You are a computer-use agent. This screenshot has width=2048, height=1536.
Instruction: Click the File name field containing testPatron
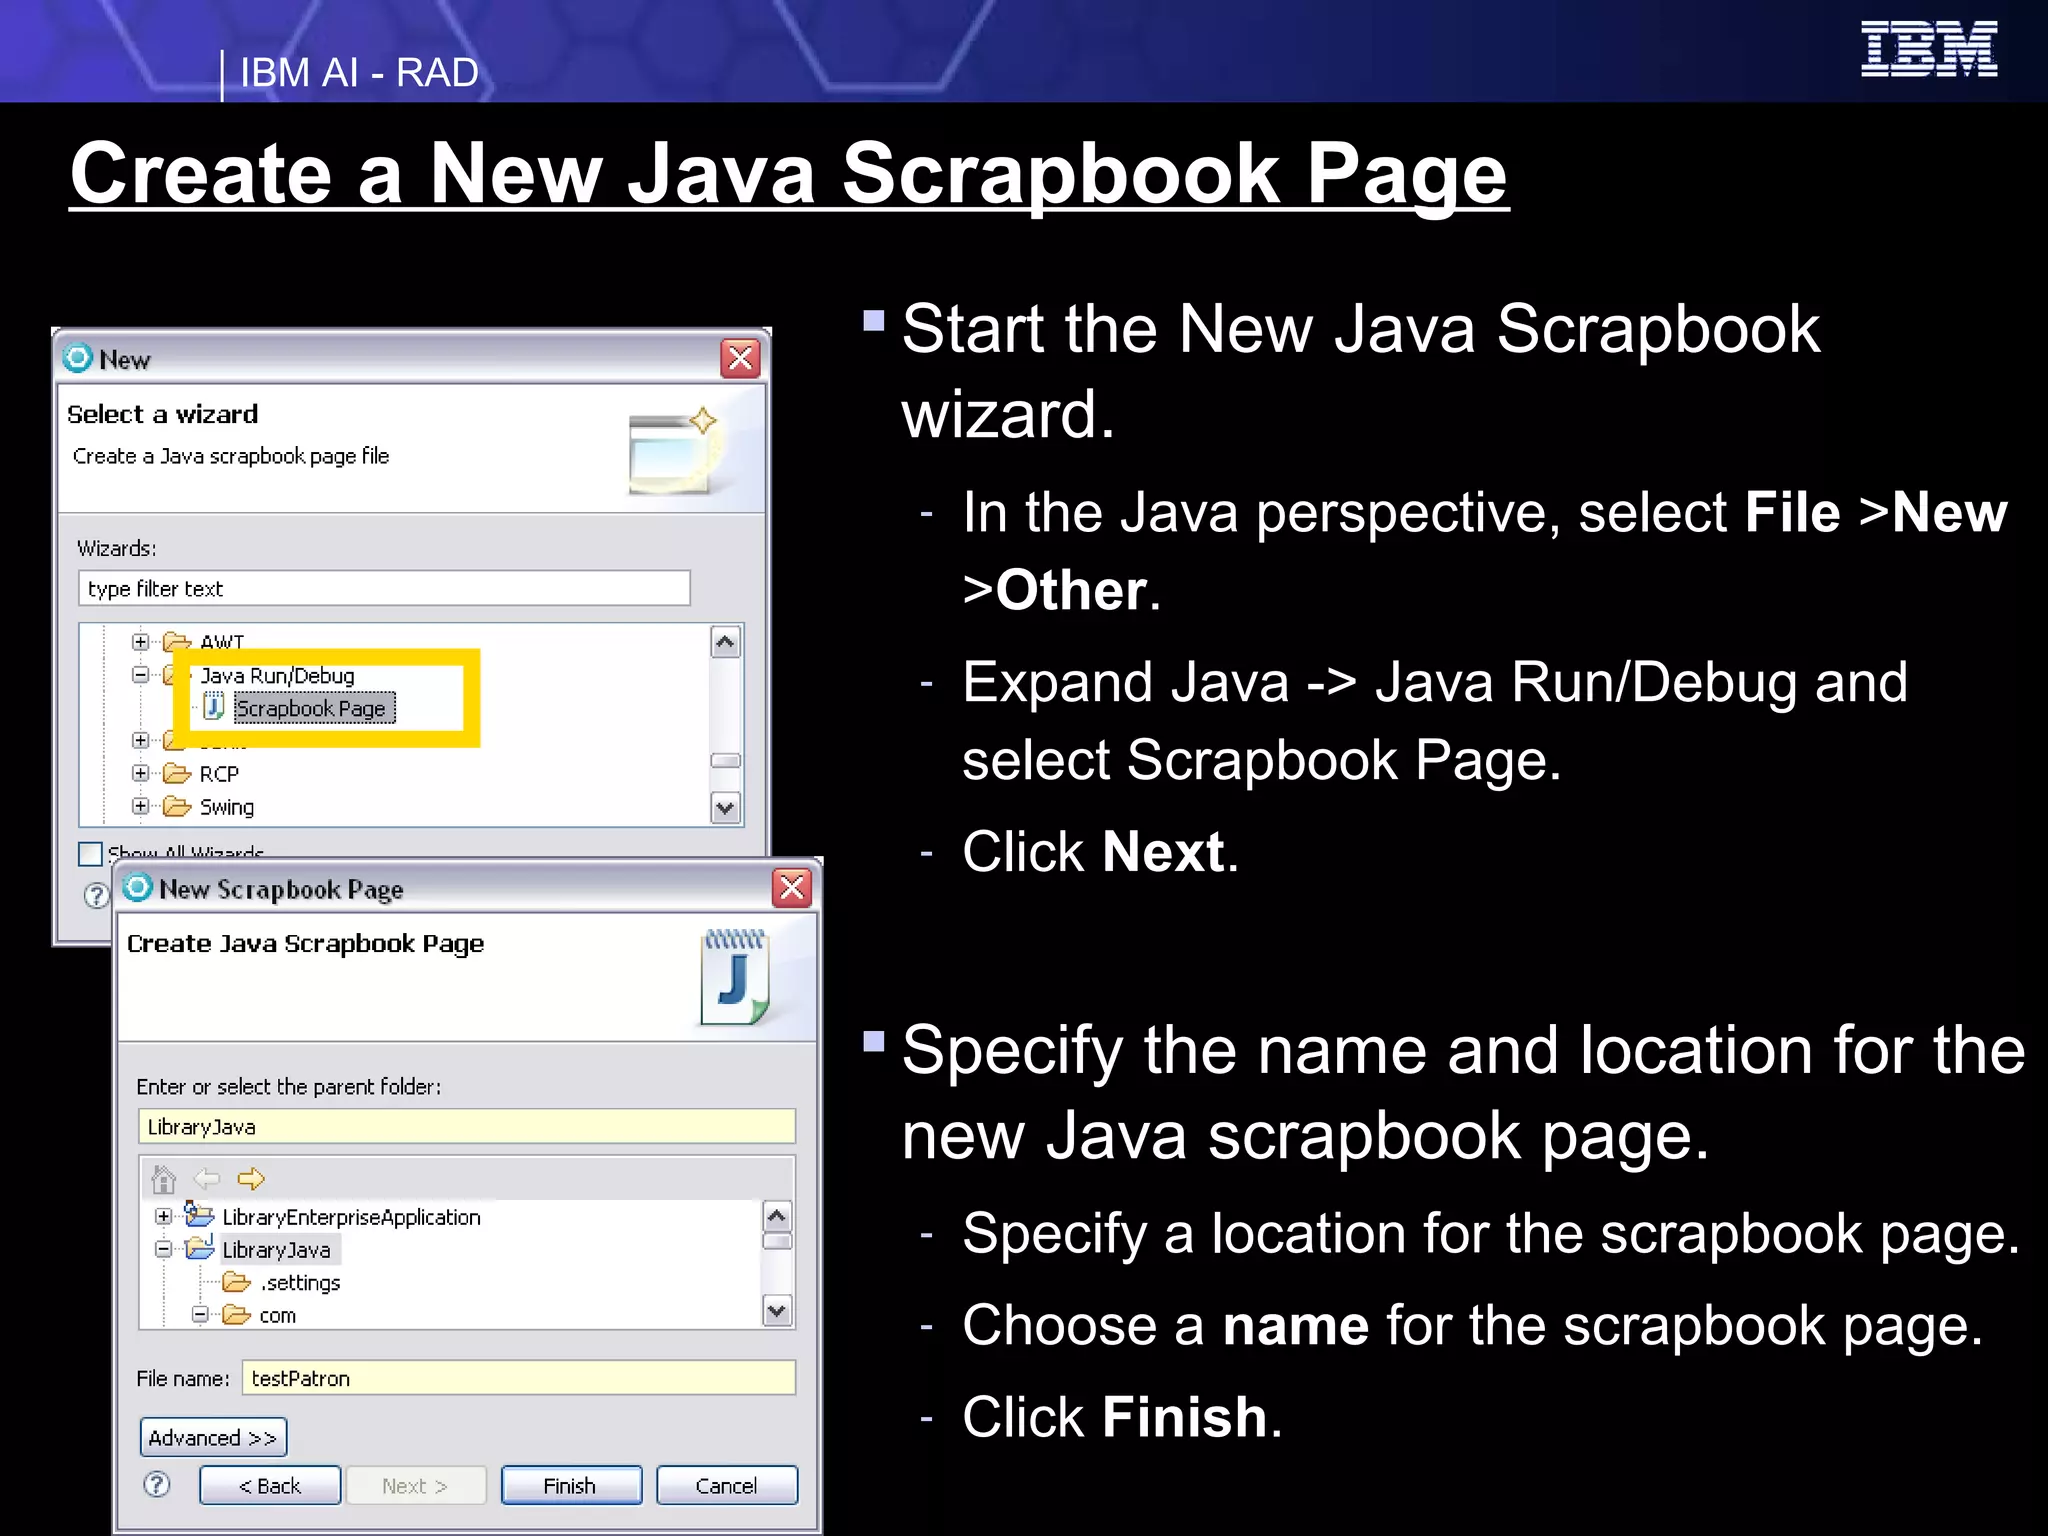coord(519,1378)
